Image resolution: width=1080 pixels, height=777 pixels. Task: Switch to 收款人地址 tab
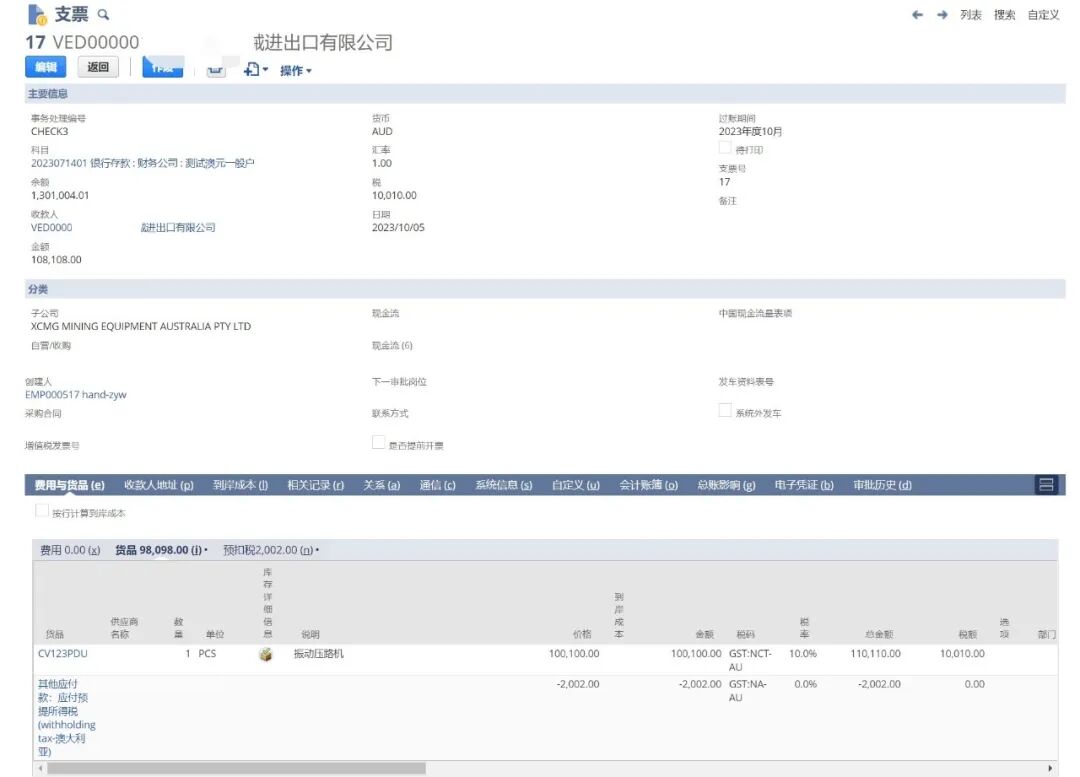coord(158,485)
